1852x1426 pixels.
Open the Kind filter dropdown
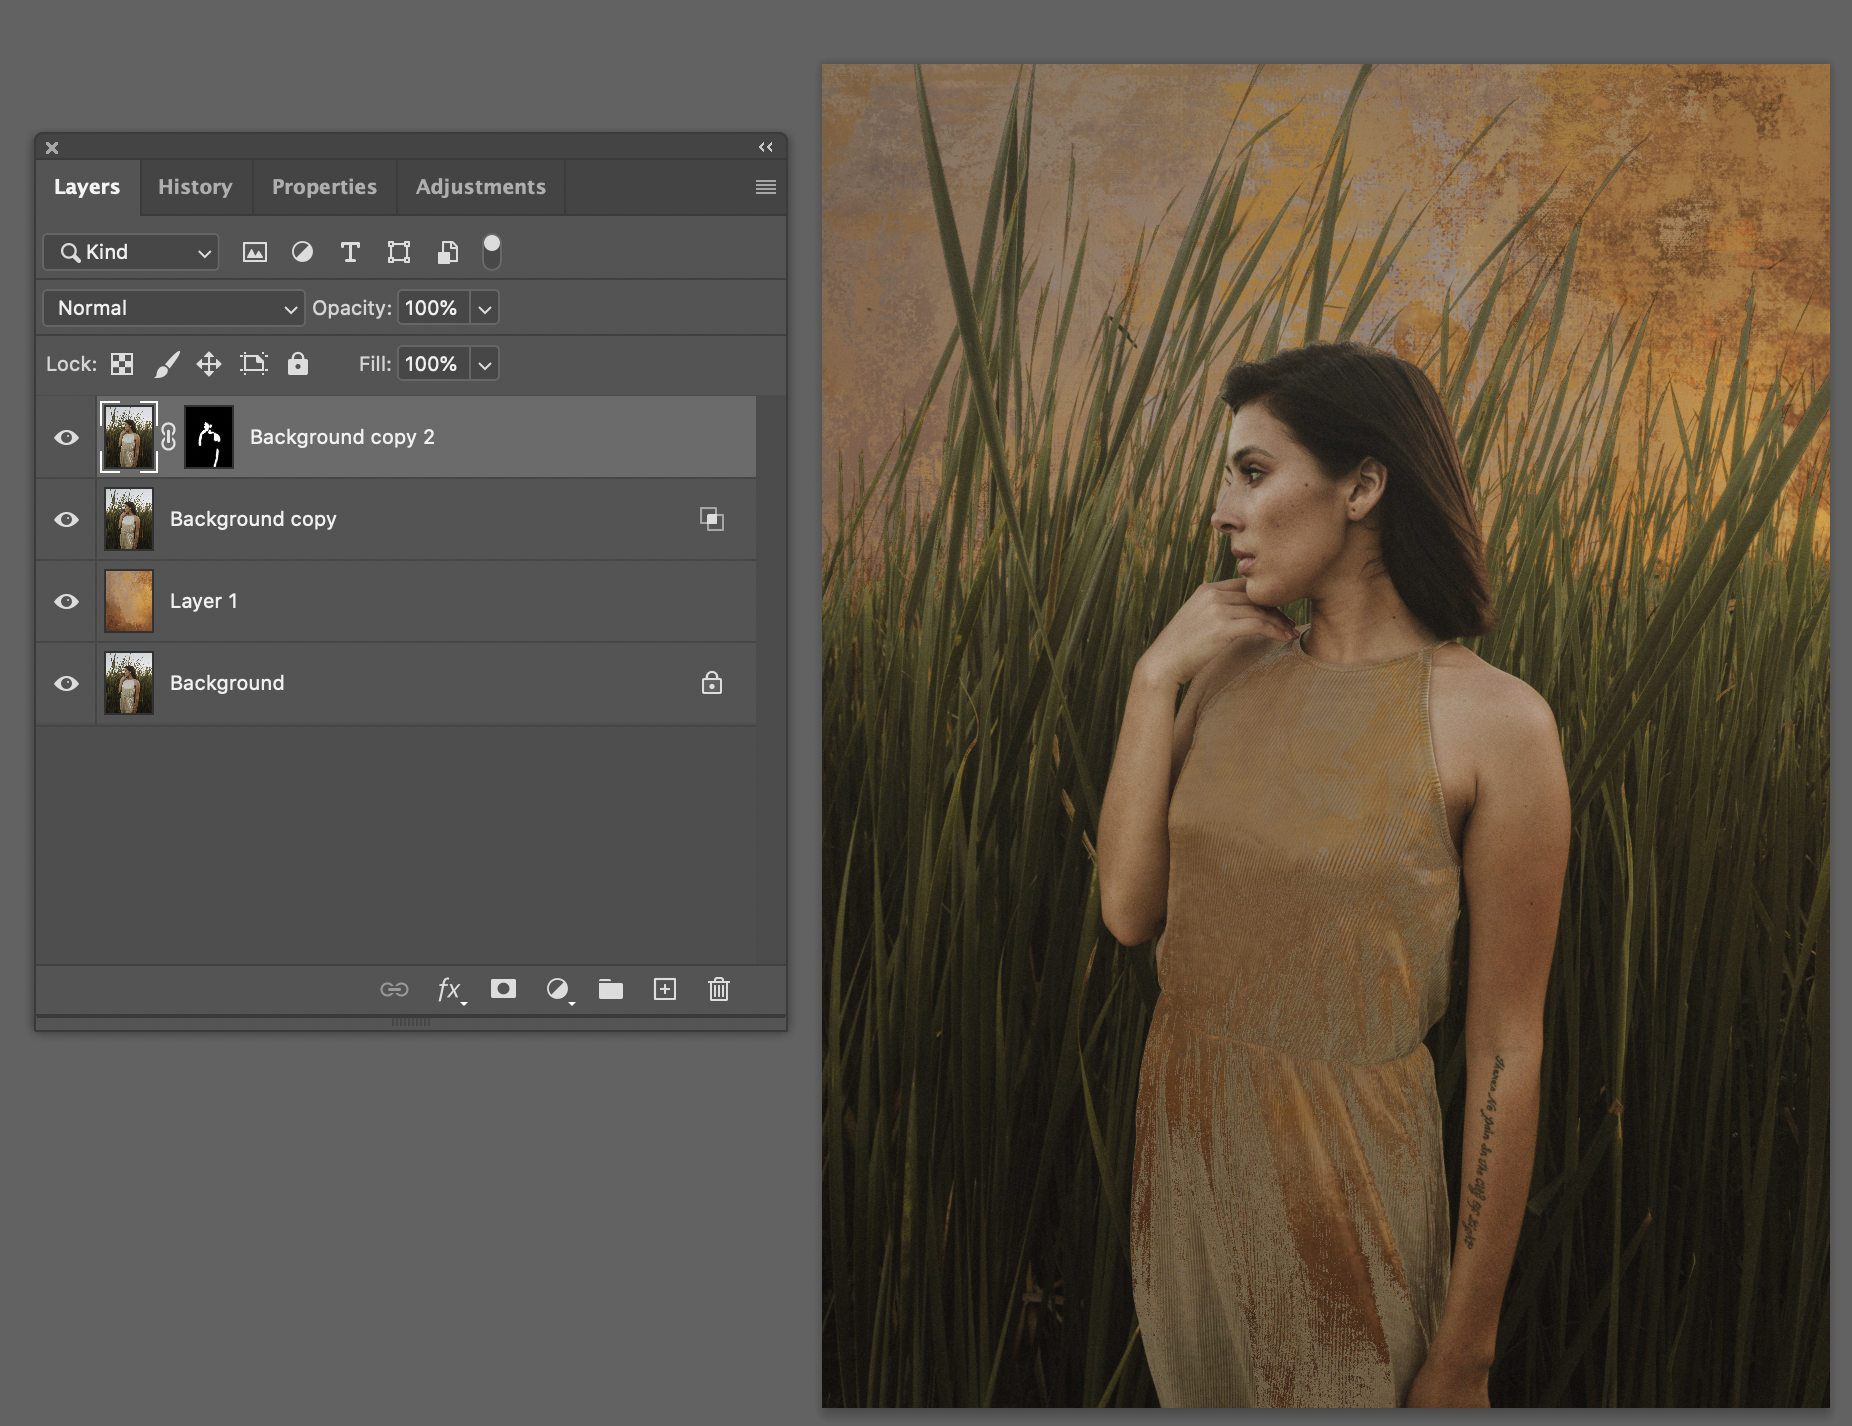tap(131, 252)
